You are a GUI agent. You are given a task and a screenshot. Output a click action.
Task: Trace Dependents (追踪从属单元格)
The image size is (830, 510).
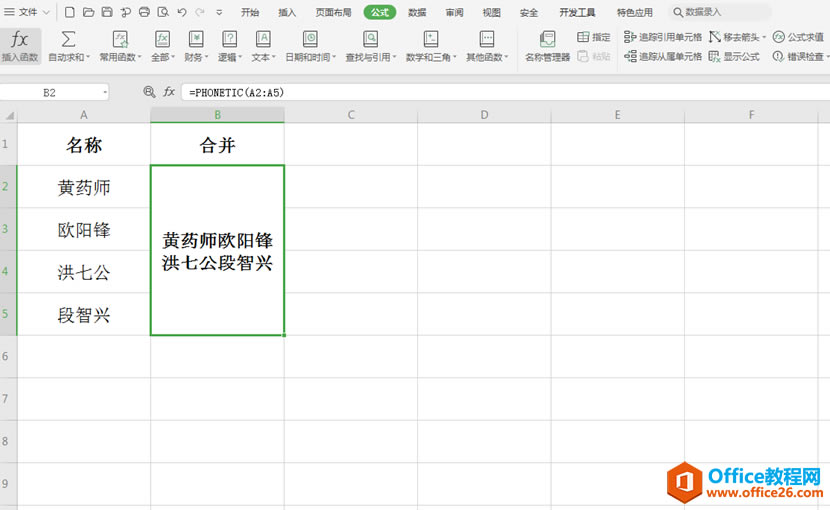click(663, 56)
